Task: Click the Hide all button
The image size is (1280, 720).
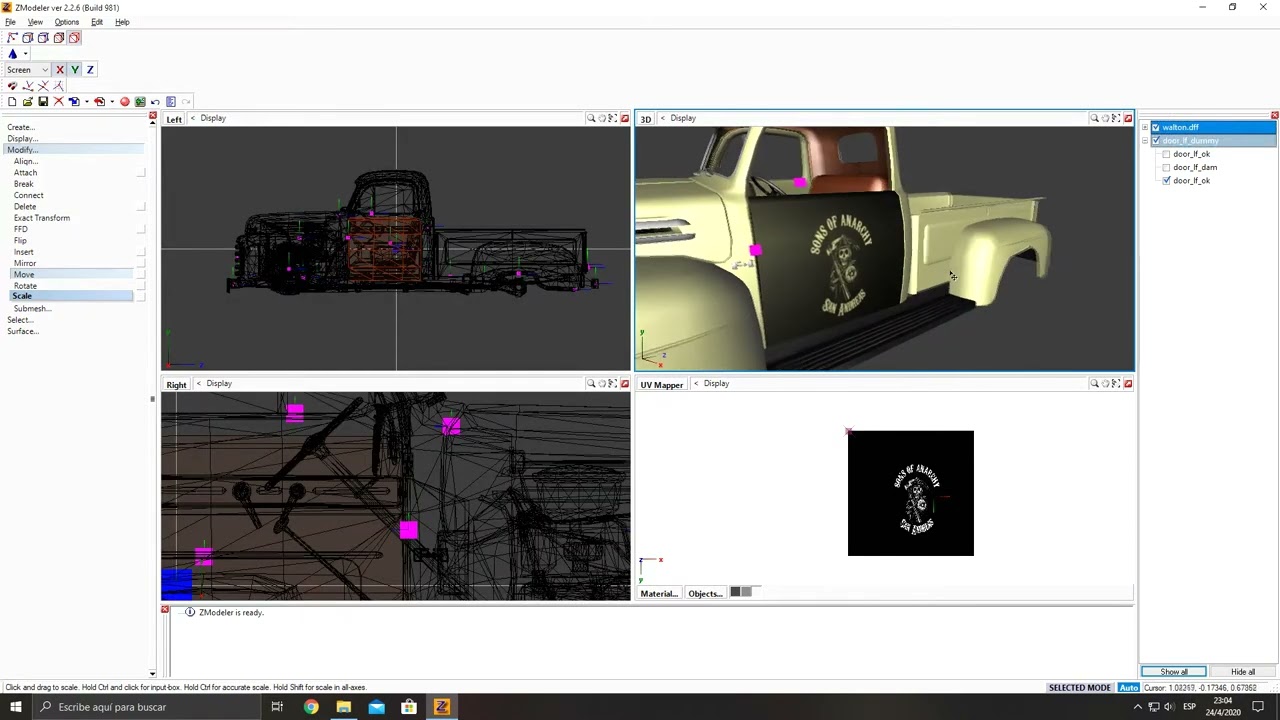Action: (x=1243, y=672)
